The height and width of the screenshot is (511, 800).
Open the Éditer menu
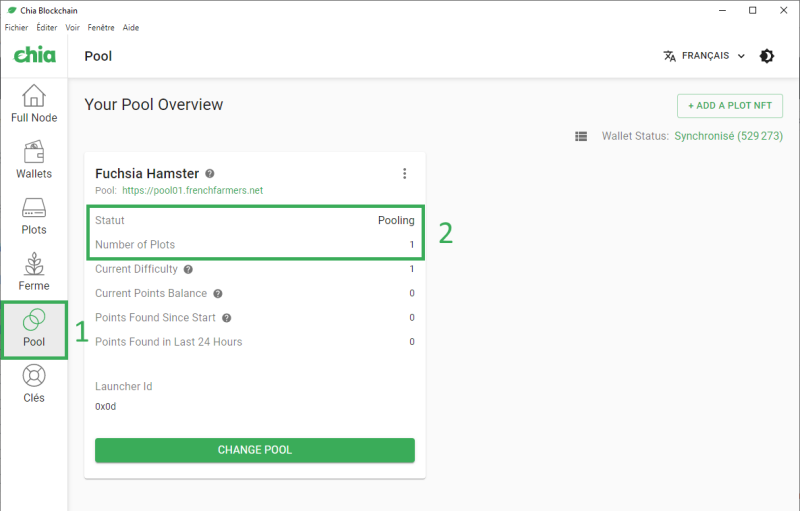[x=47, y=28]
